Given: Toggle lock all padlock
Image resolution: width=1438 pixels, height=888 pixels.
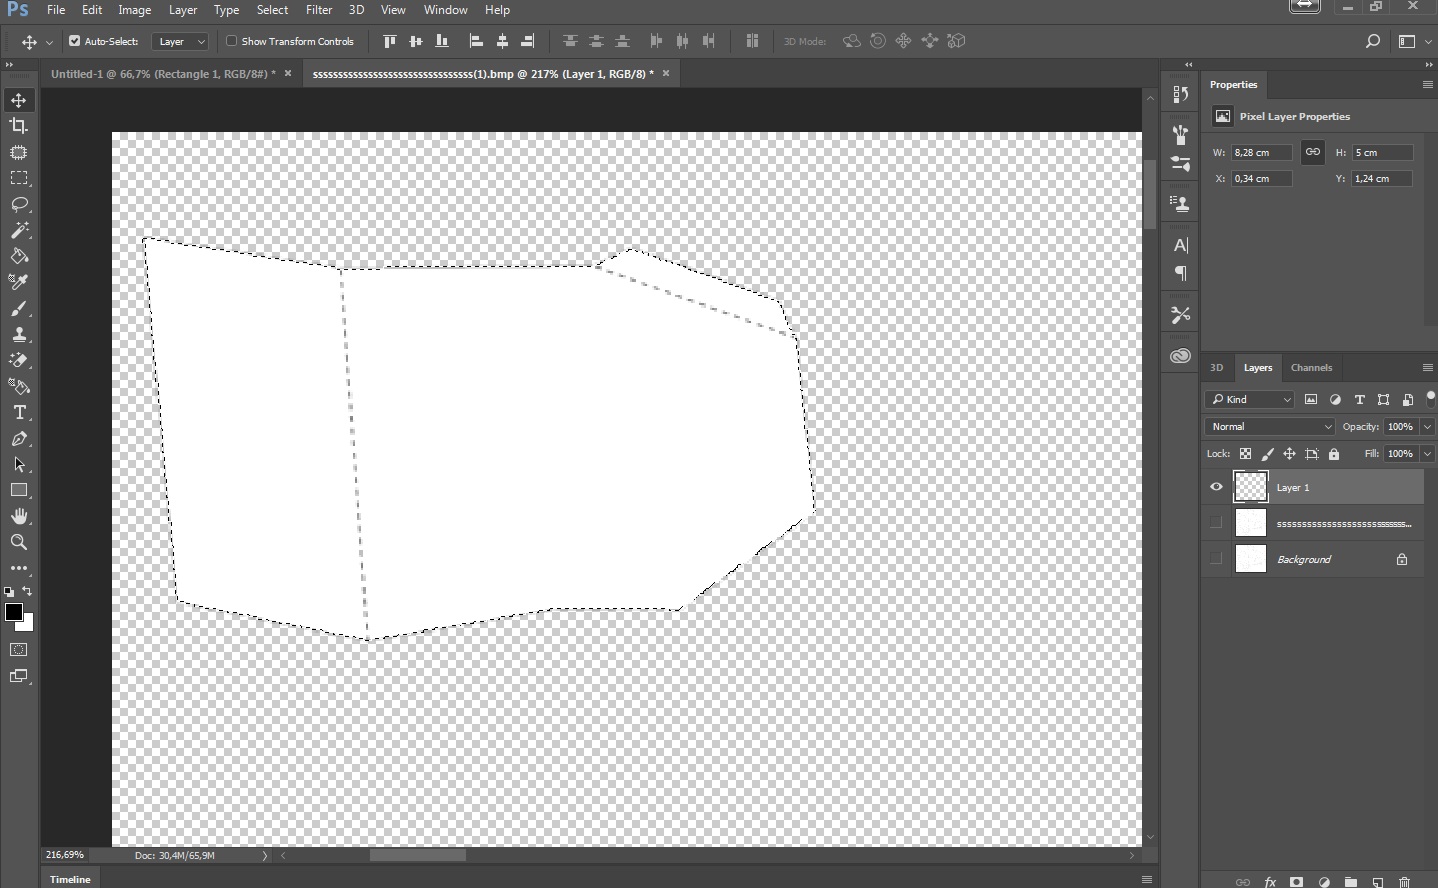Looking at the screenshot, I should 1334,454.
